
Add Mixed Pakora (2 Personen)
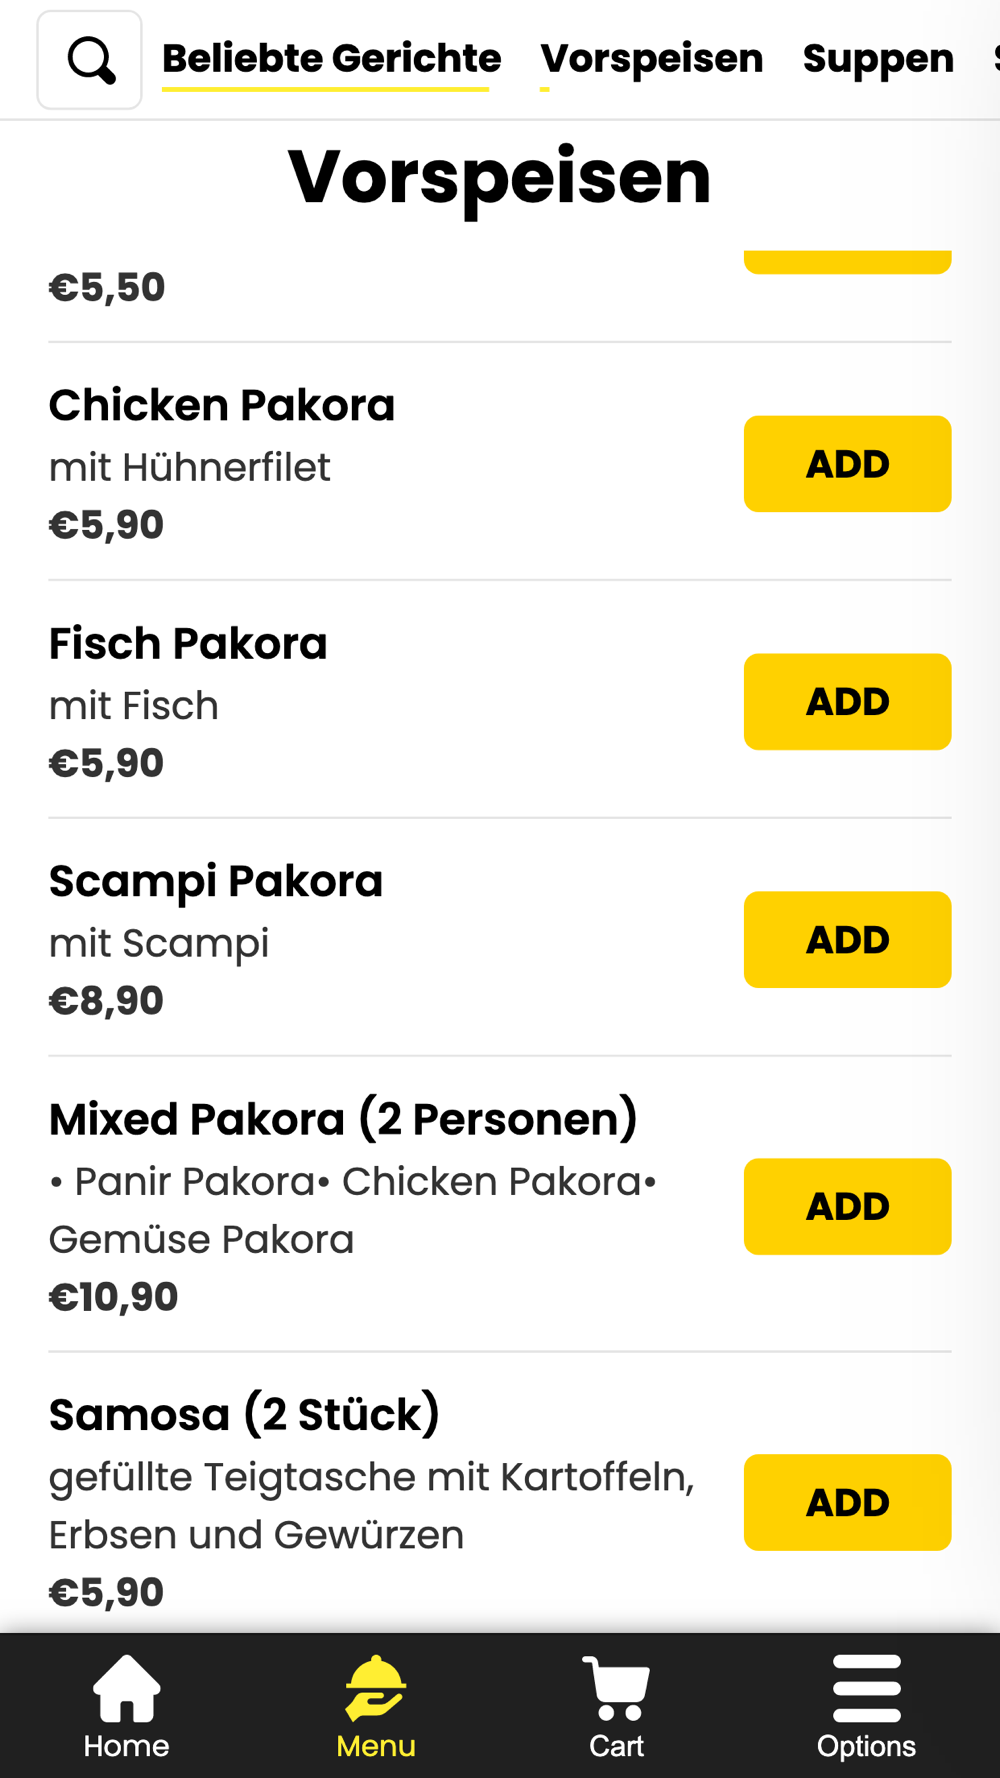847,1207
